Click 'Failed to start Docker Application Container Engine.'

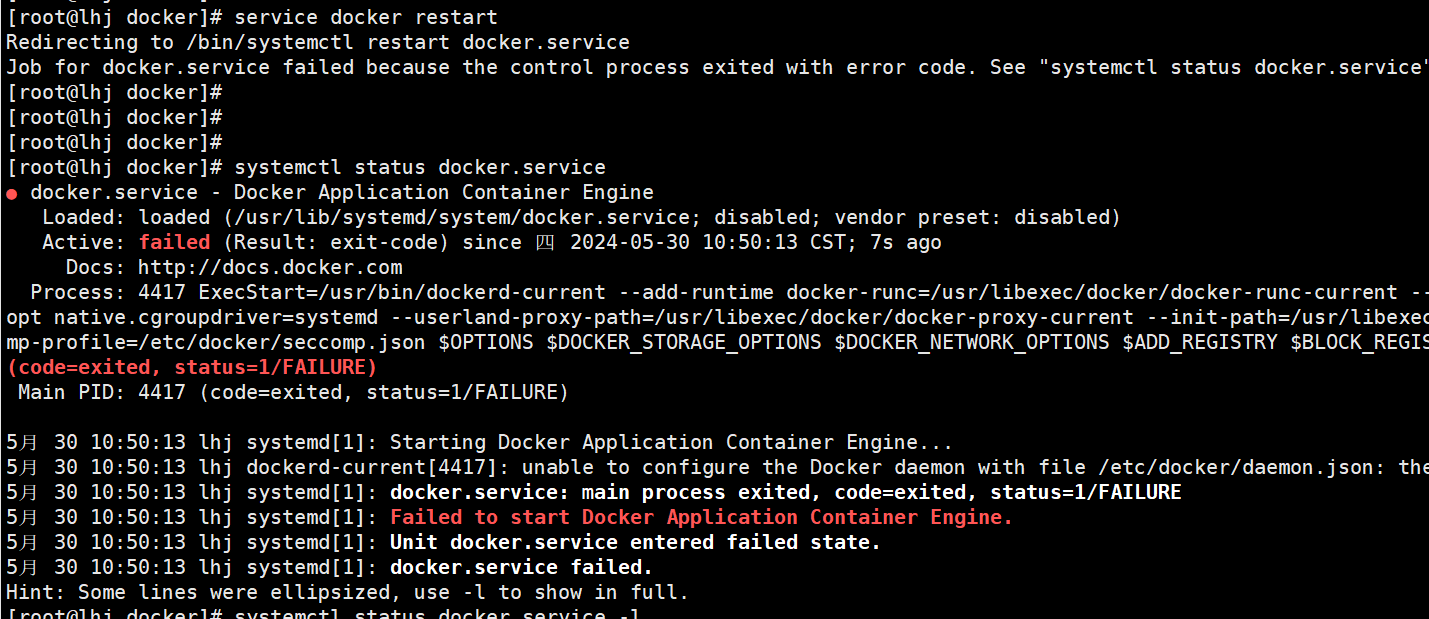[x=702, y=517]
